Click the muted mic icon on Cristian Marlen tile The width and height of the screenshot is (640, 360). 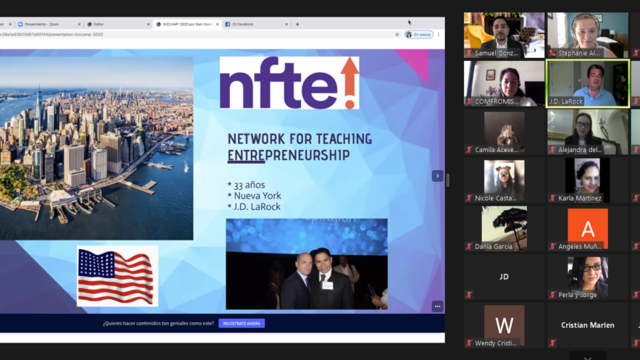[x=553, y=343]
